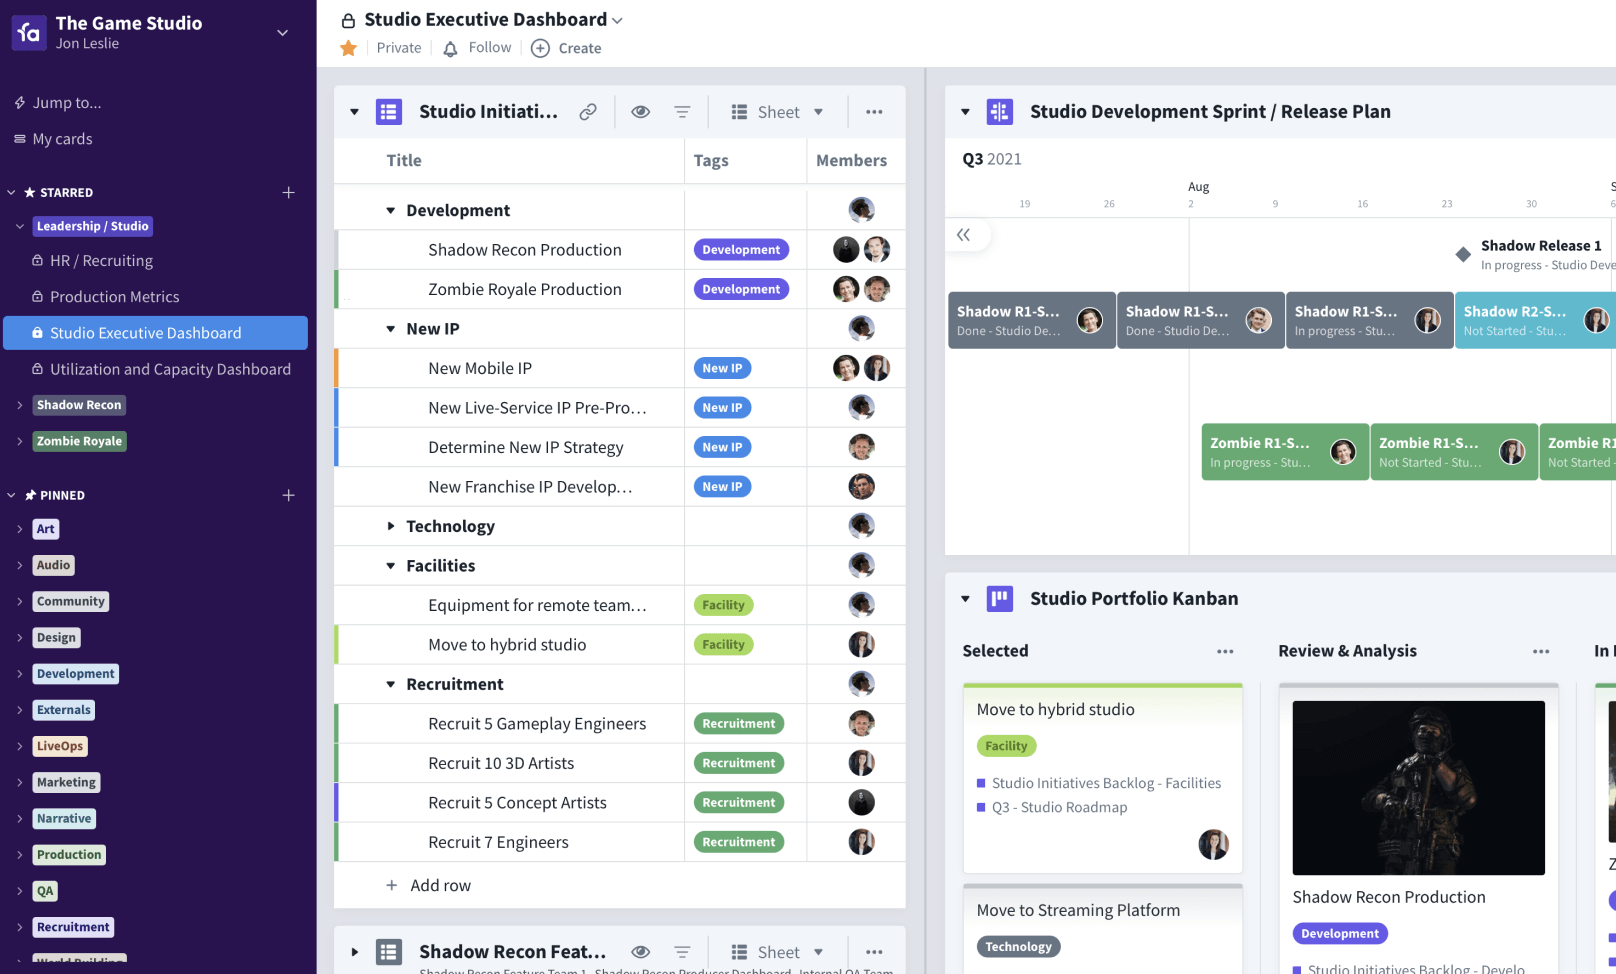The width and height of the screenshot is (1616, 974).
Task: Expand the Technology group row
Action: [391, 526]
